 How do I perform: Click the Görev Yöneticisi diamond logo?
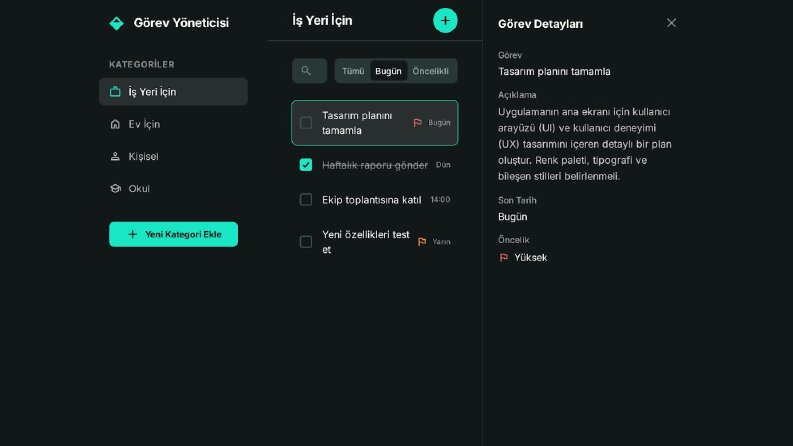pyautogui.click(x=116, y=23)
